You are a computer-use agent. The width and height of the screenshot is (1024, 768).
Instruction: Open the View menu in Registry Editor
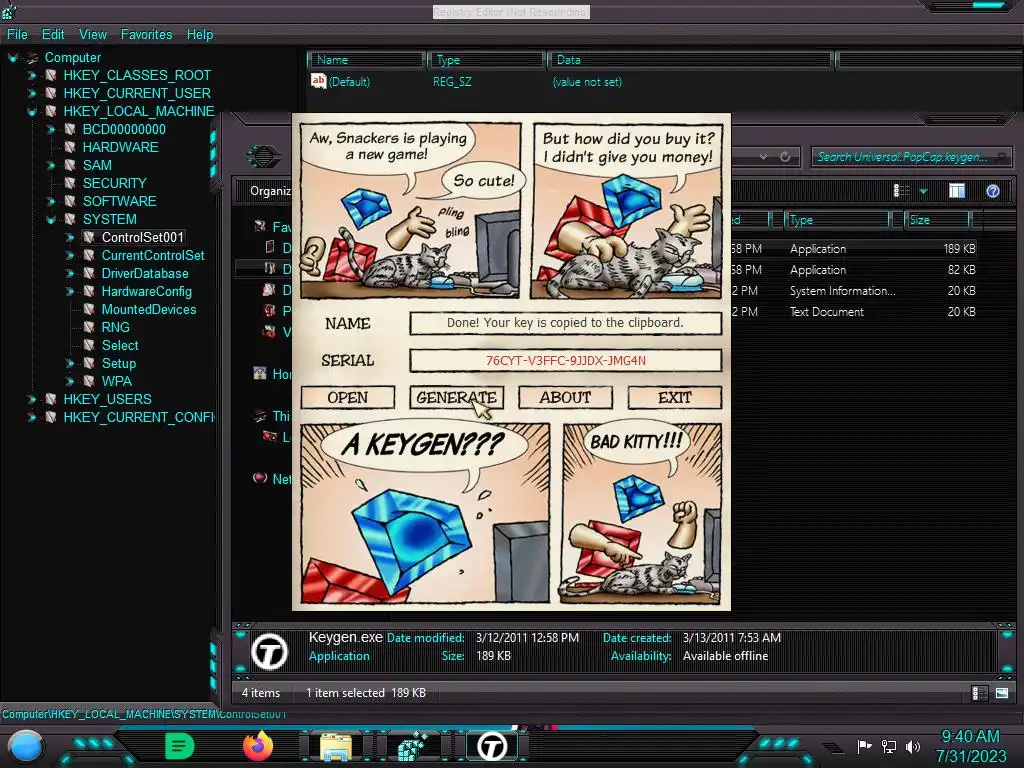pyautogui.click(x=93, y=35)
